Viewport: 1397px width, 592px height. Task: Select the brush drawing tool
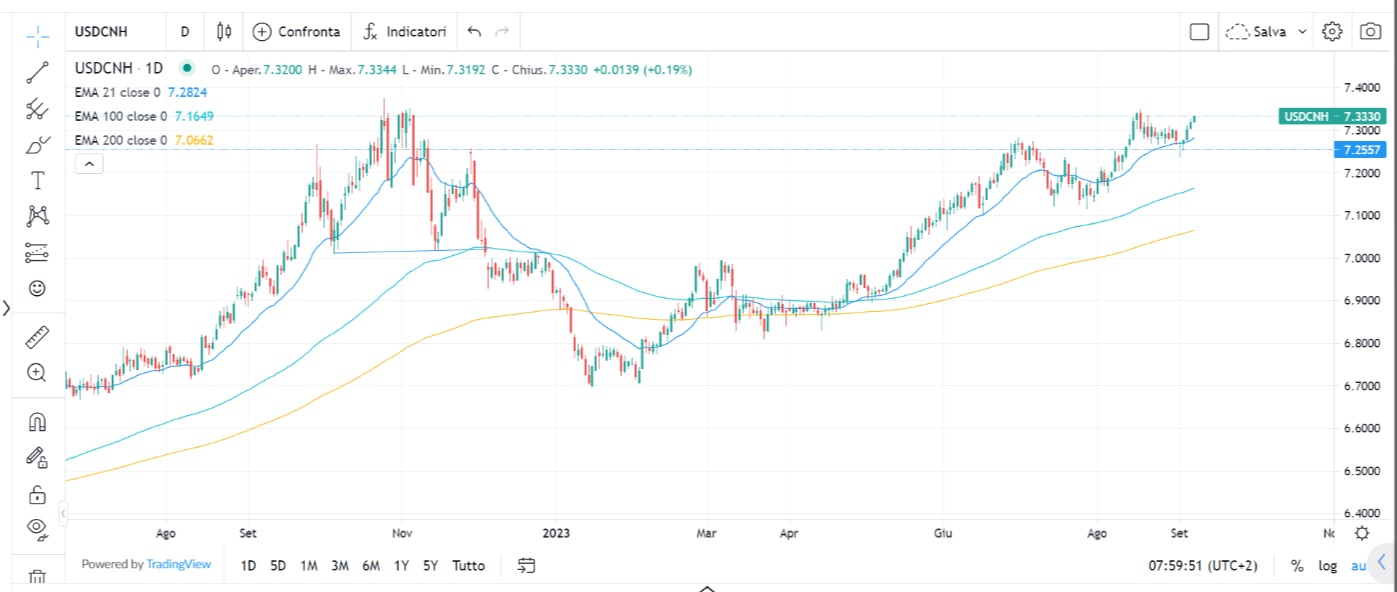tap(37, 145)
